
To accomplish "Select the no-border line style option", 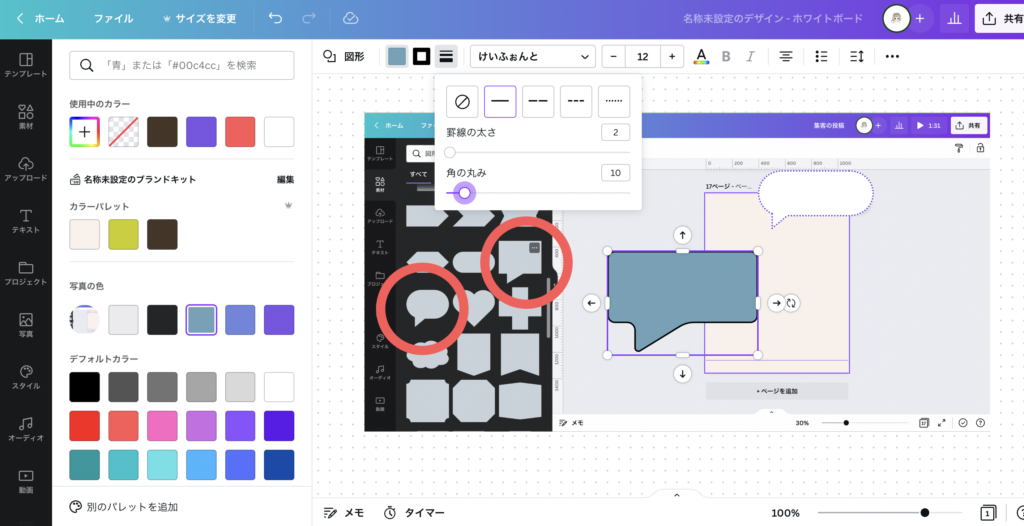I will tap(461, 101).
